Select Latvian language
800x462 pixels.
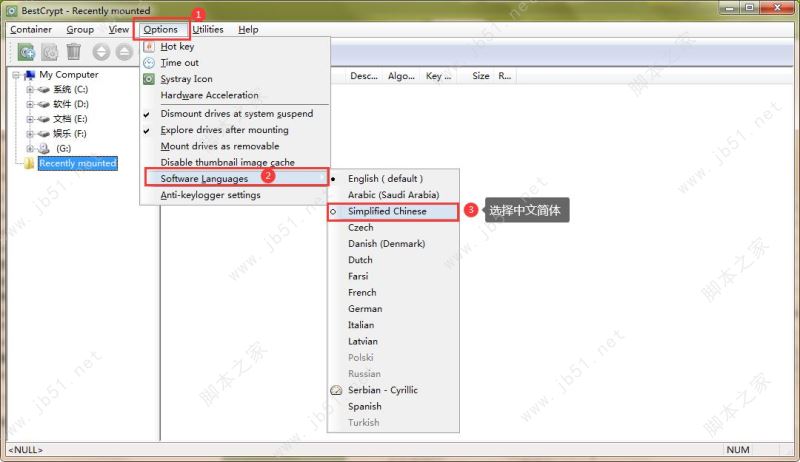click(393, 342)
